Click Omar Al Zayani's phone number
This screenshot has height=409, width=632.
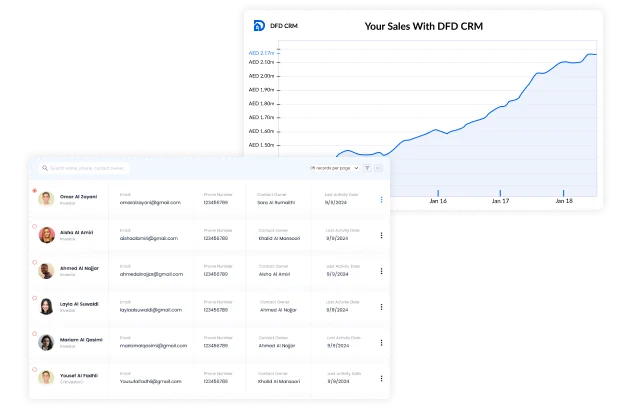click(x=216, y=203)
